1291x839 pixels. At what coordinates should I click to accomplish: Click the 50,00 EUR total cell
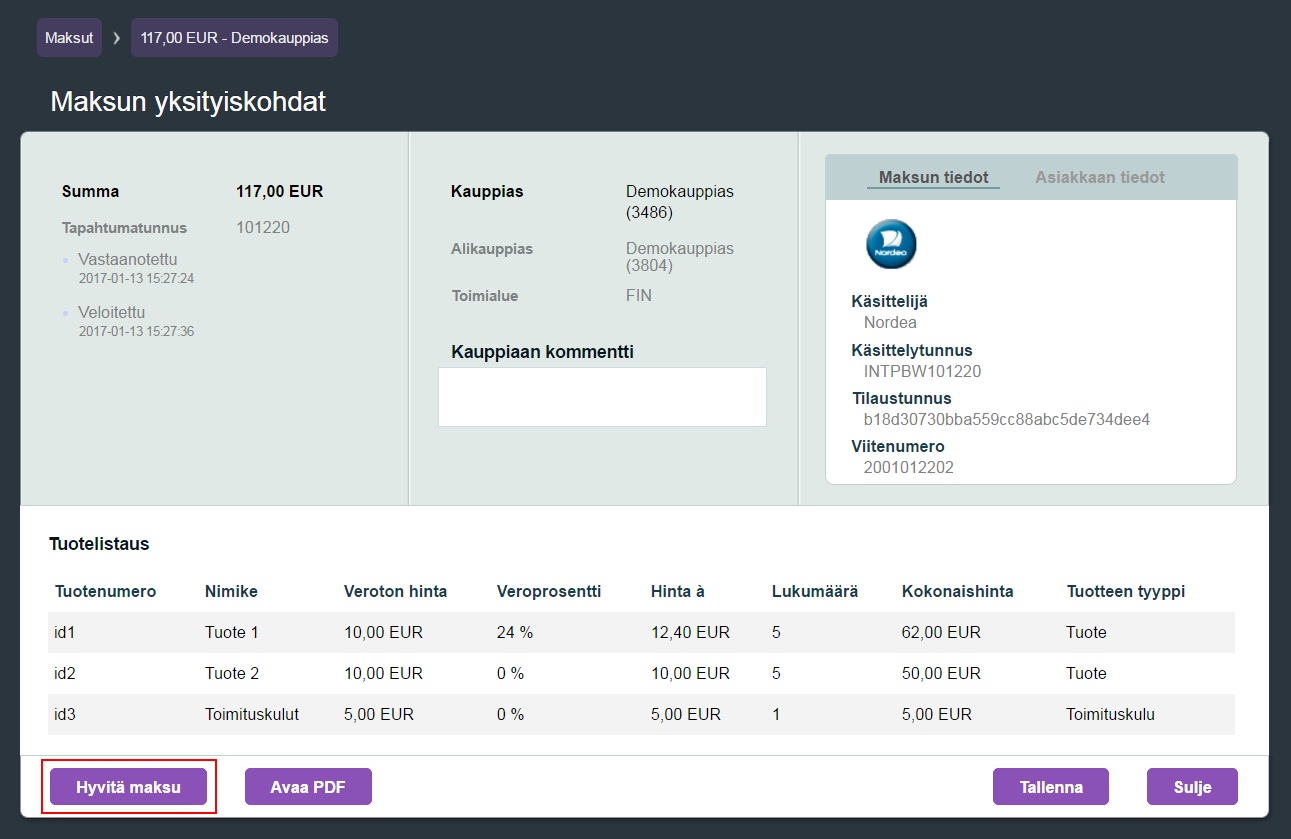pyautogui.click(x=941, y=674)
